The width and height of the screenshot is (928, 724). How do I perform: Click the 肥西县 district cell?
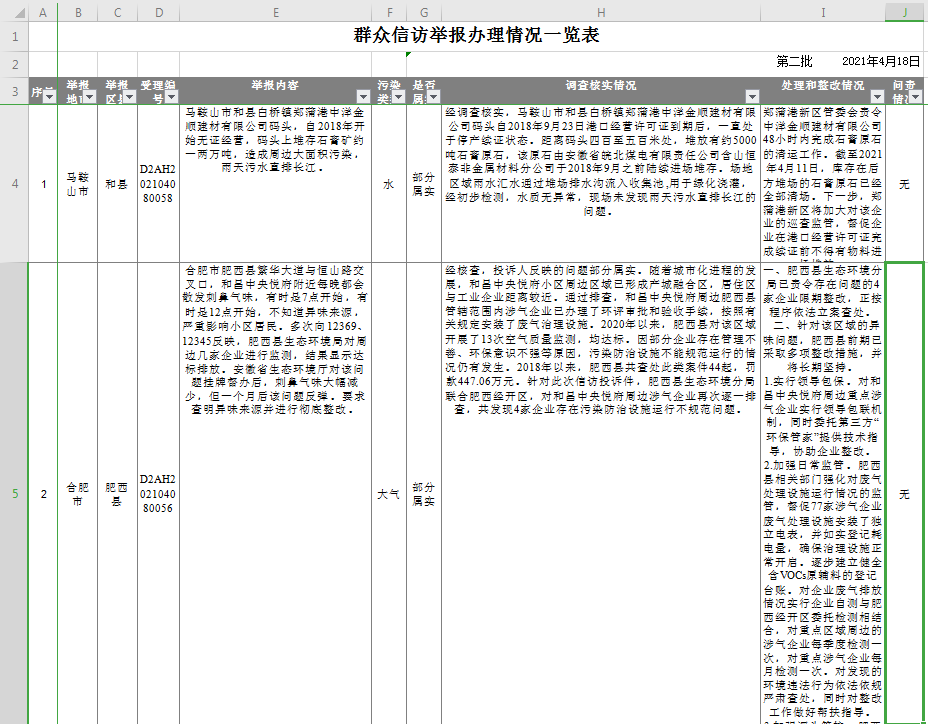[x=117, y=494]
